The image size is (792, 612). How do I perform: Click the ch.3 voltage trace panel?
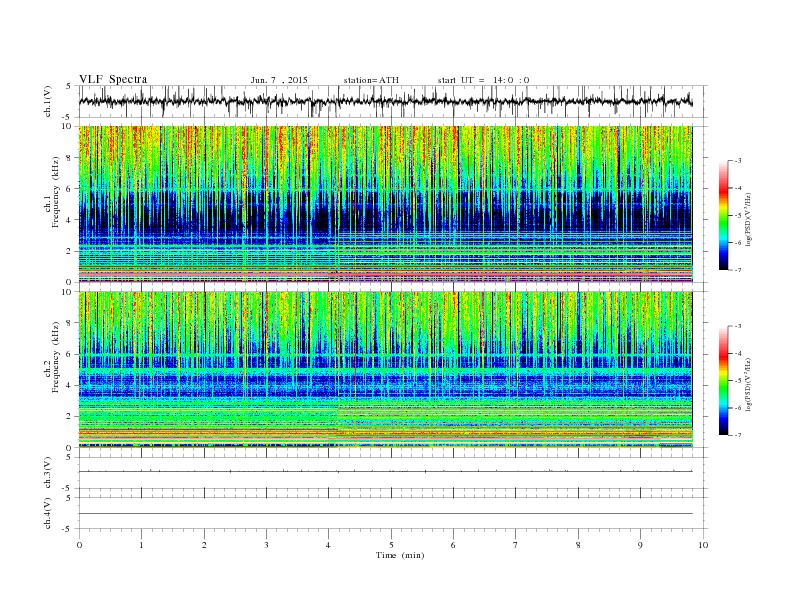tap(393, 473)
